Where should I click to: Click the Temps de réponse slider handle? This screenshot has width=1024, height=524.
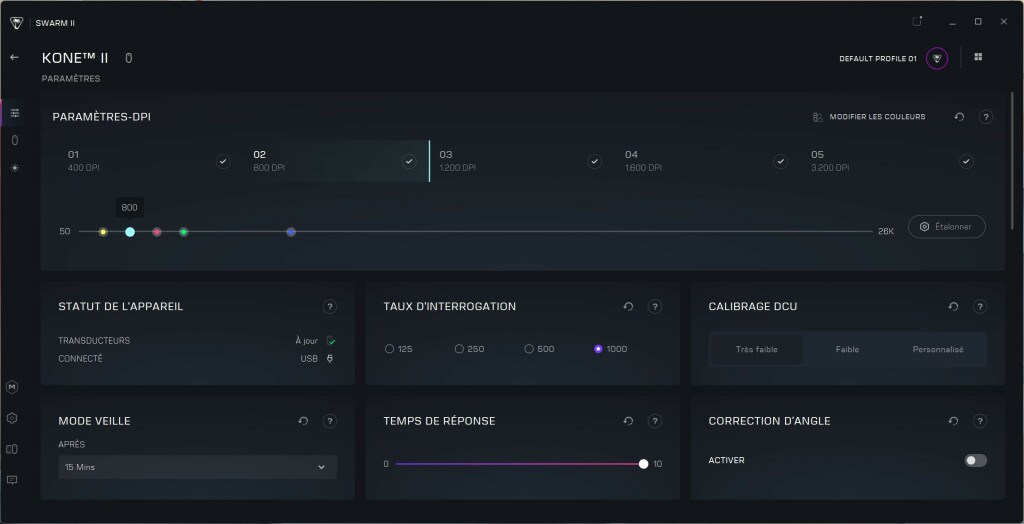(643, 464)
